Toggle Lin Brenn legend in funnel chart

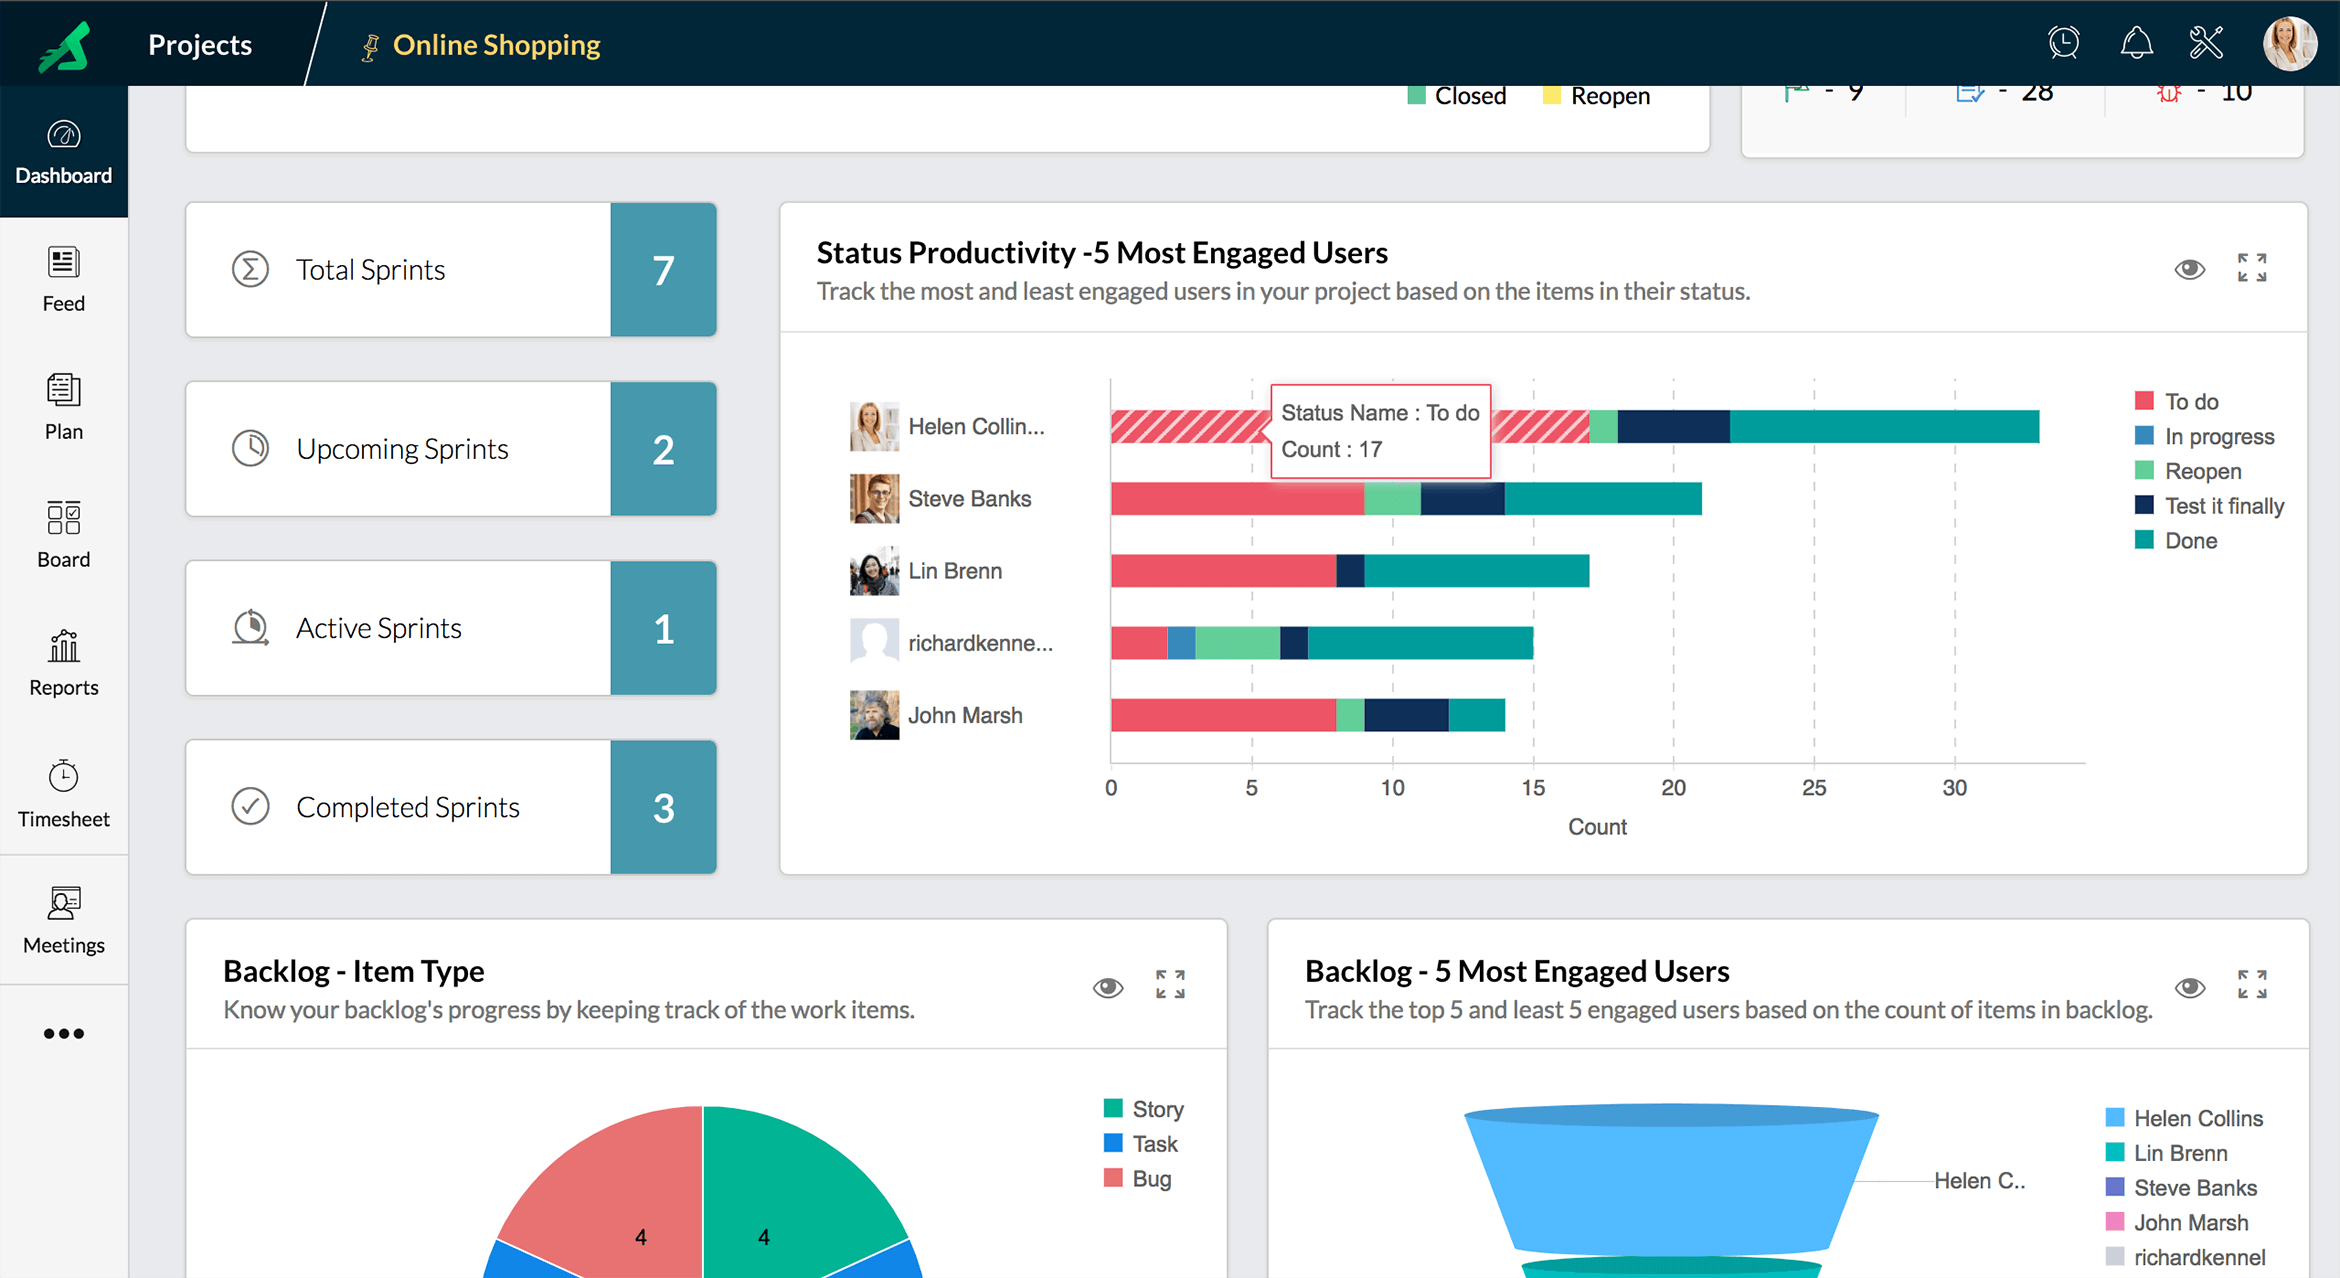[2166, 1153]
